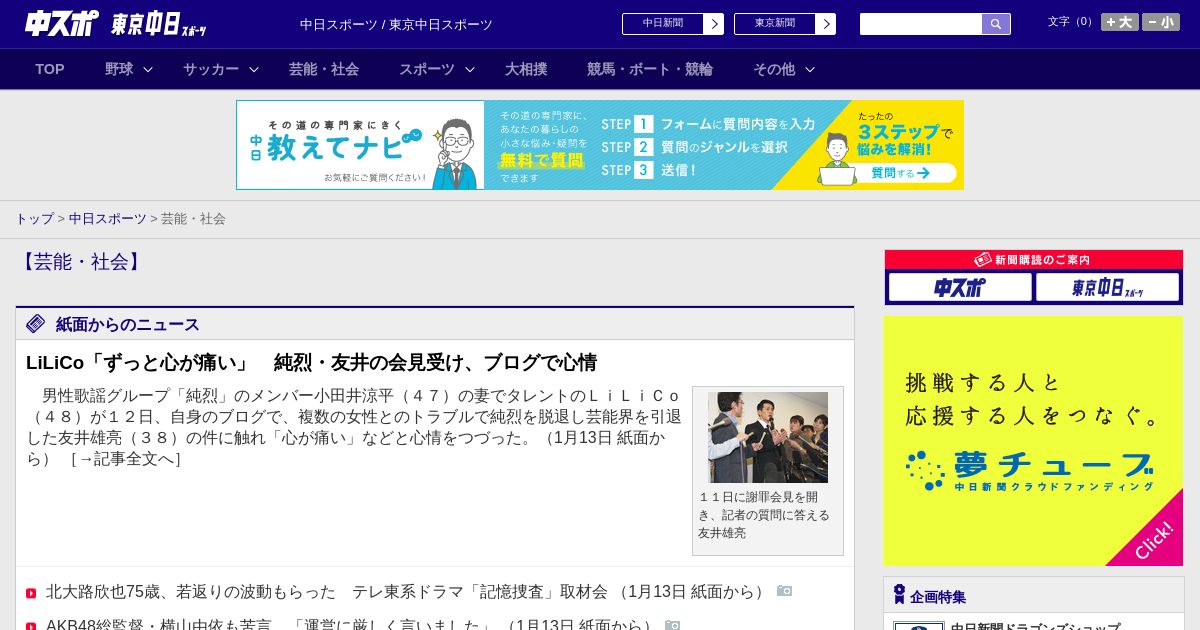
Task: Open the 夢チューブ crowdfunding banner
Action: coord(1033,441)
